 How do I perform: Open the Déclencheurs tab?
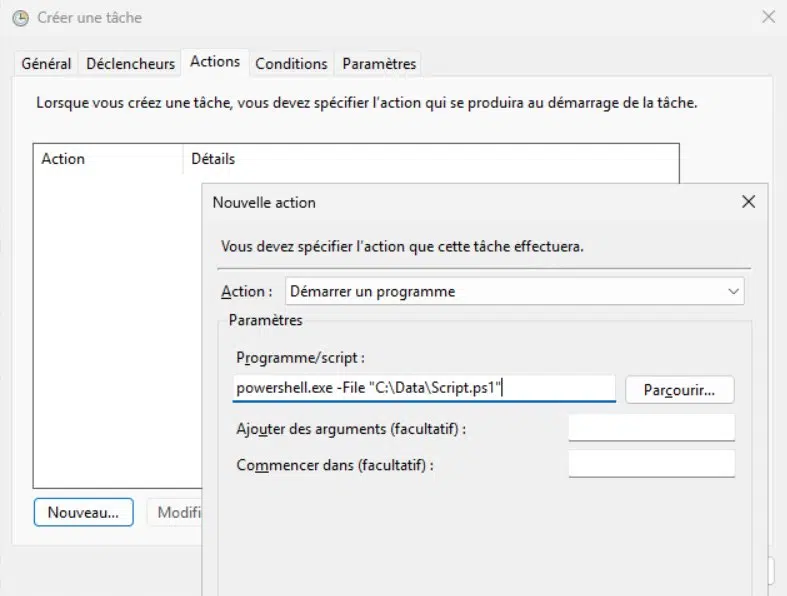pos(130,64)
